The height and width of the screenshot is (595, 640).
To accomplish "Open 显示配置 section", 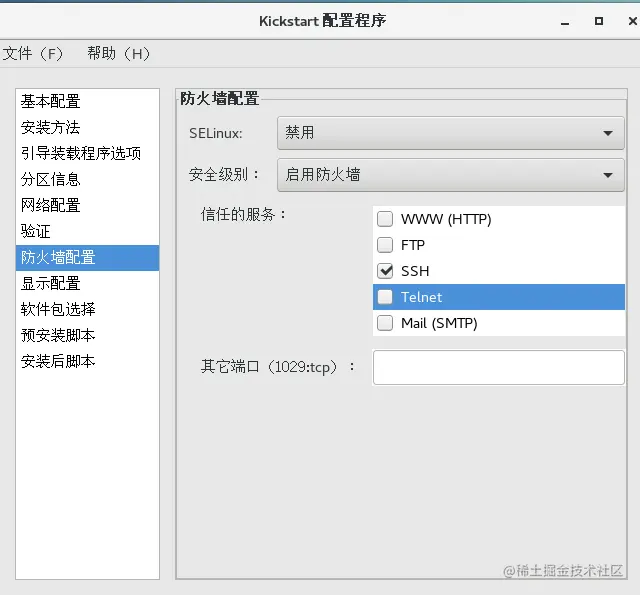I will 87,284.
